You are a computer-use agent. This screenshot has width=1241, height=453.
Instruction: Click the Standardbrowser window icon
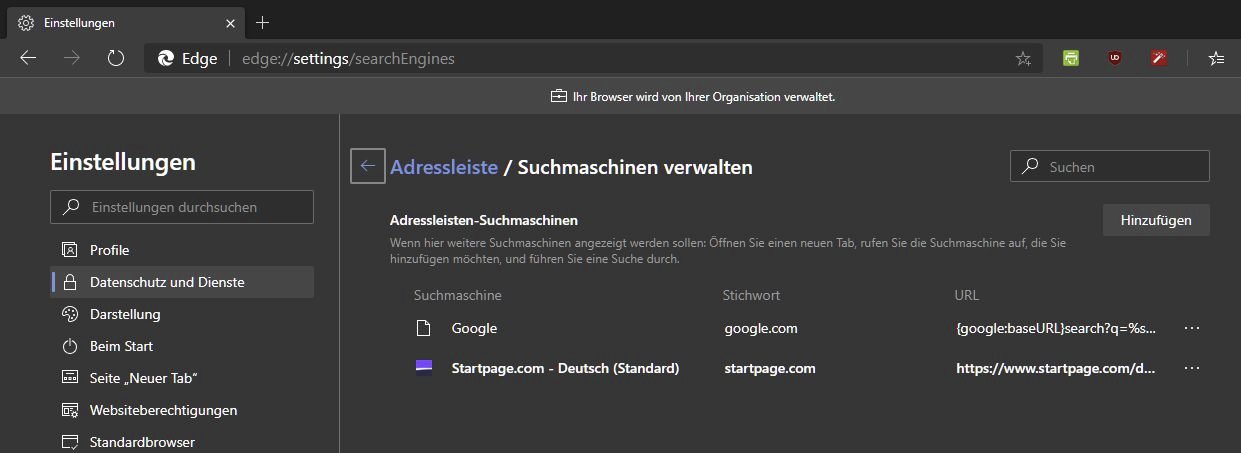click(x=70, y=441)
